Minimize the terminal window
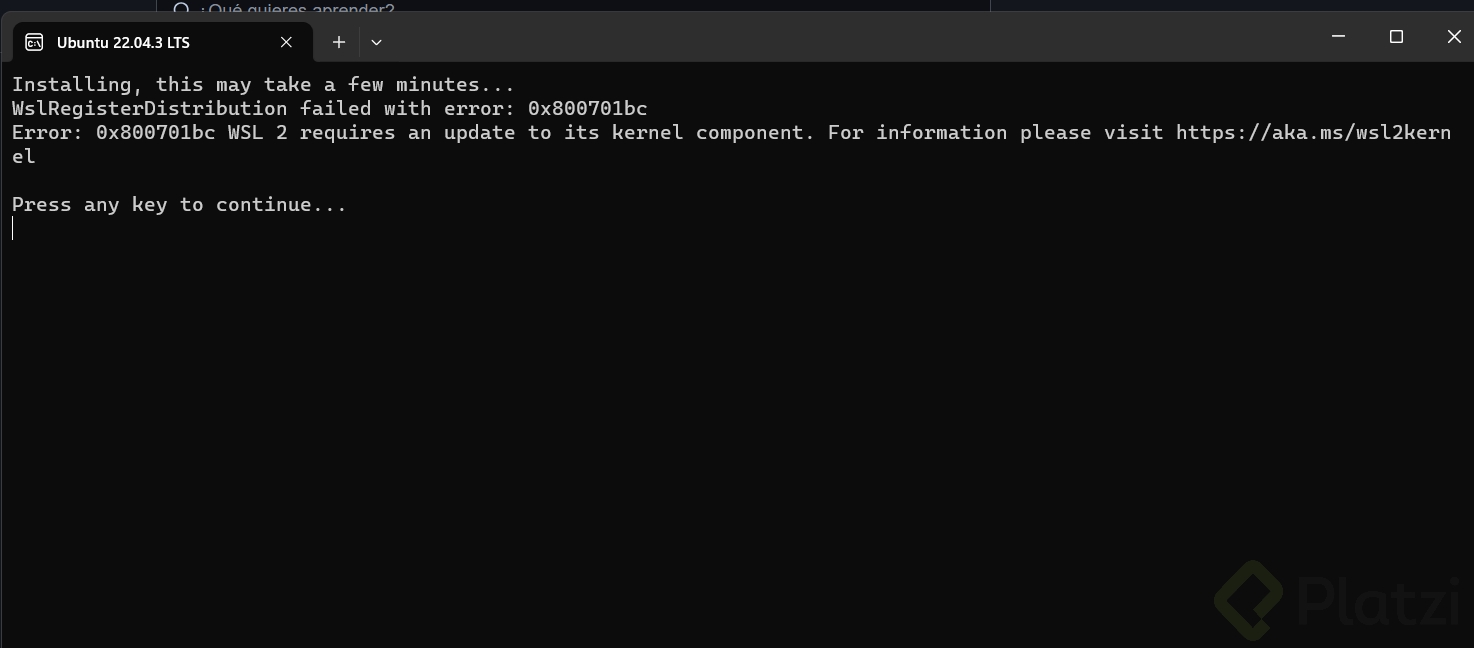This screenshot has width=1474, height=648. click(x=1338, y=37)
